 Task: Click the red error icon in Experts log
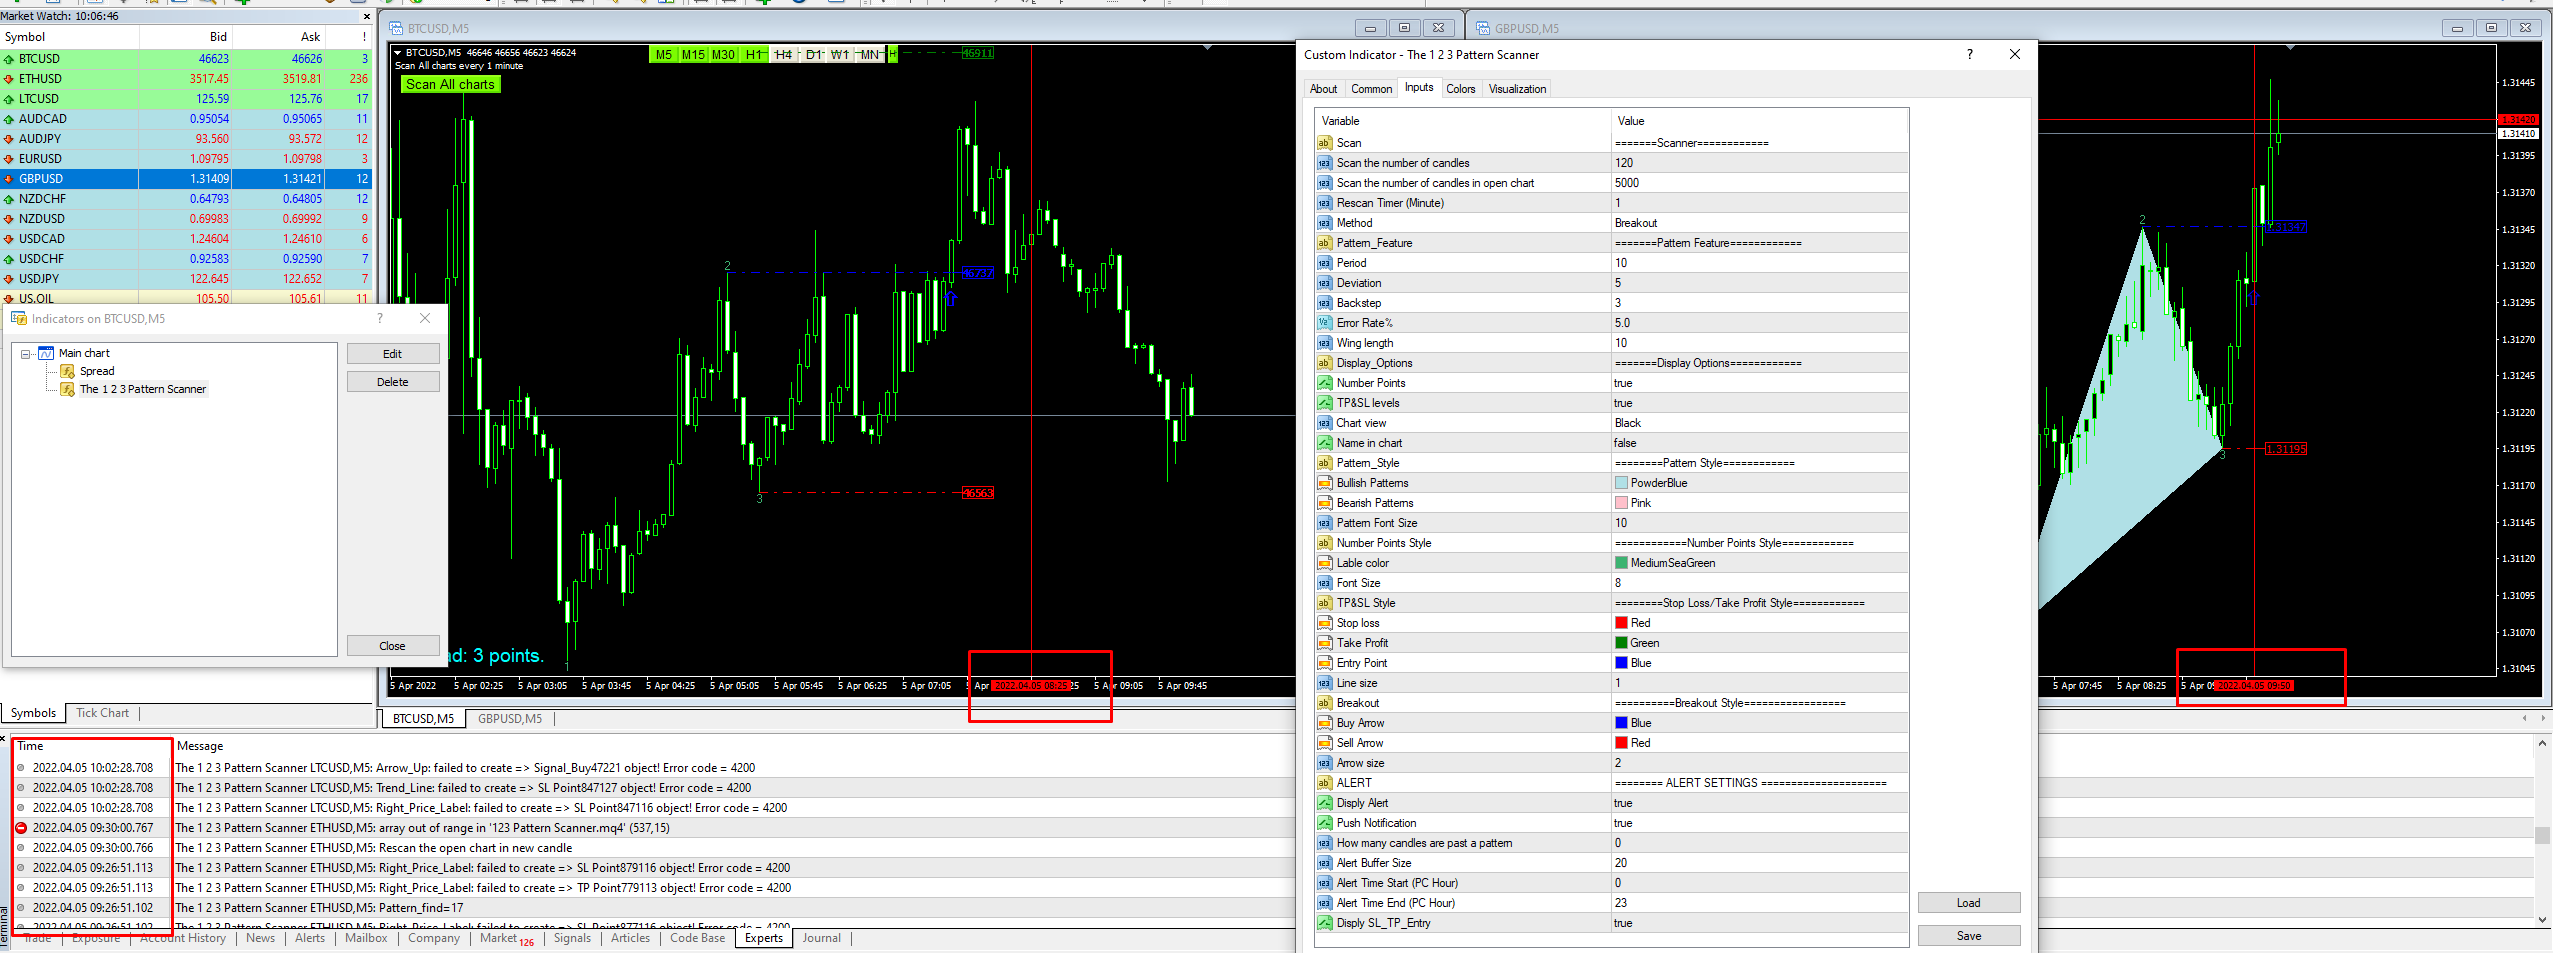tap(21, 828)
